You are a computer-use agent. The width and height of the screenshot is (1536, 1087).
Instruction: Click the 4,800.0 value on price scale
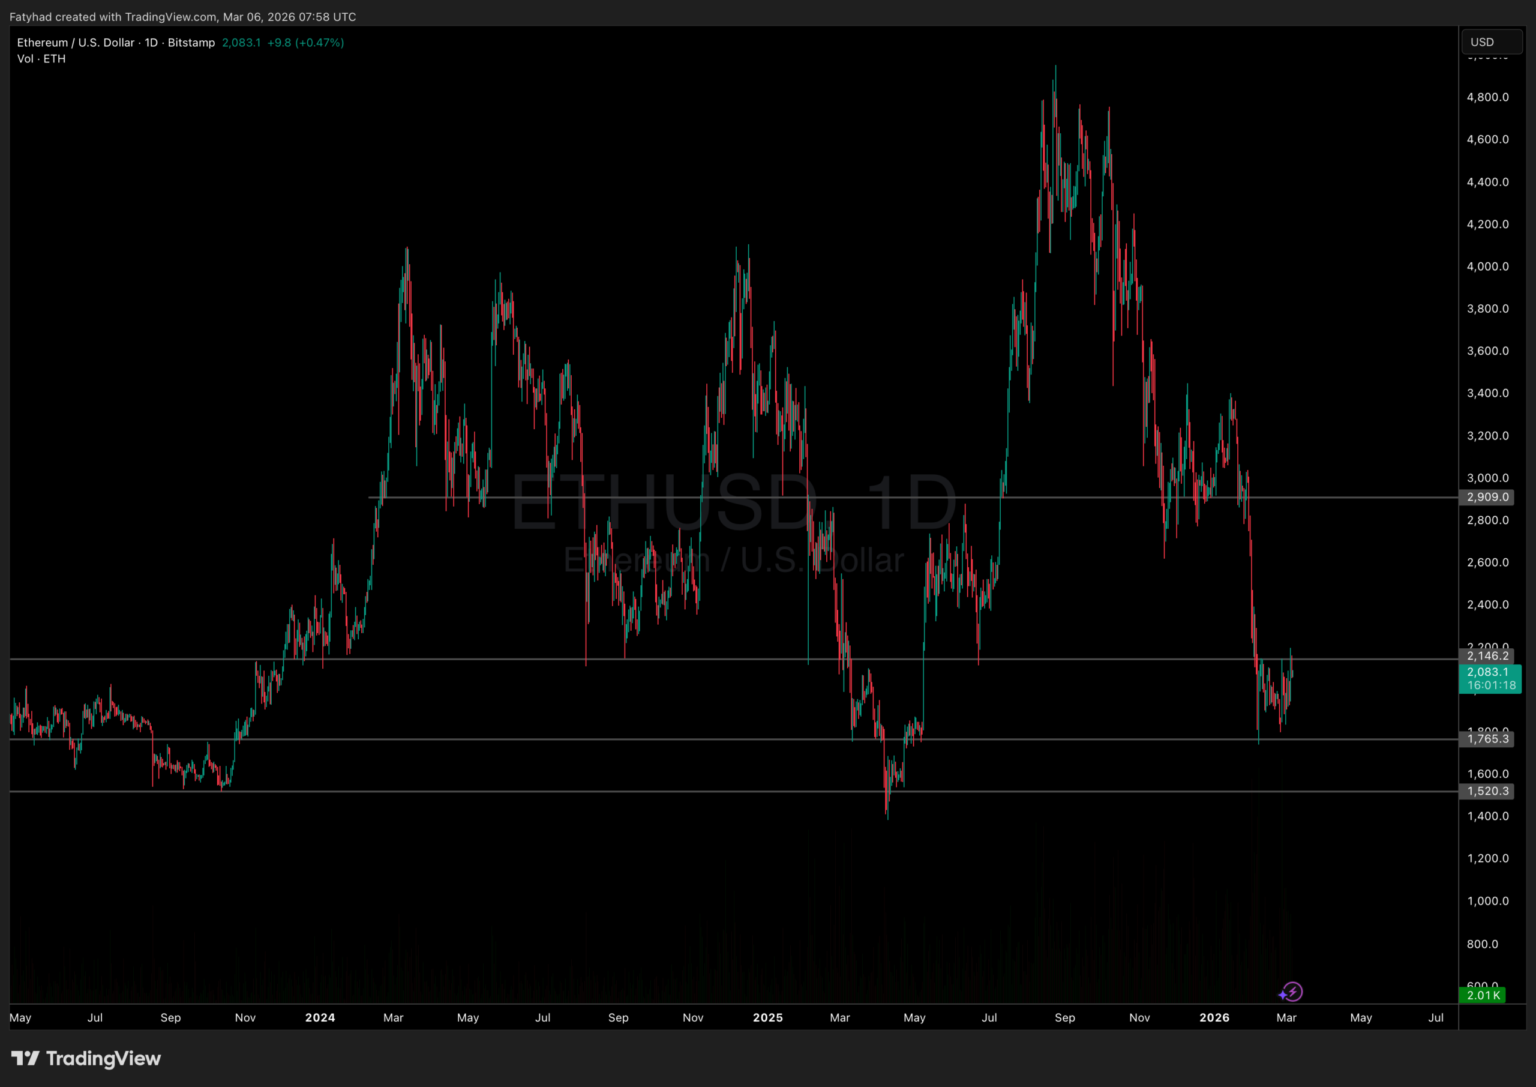(1488, 96)
